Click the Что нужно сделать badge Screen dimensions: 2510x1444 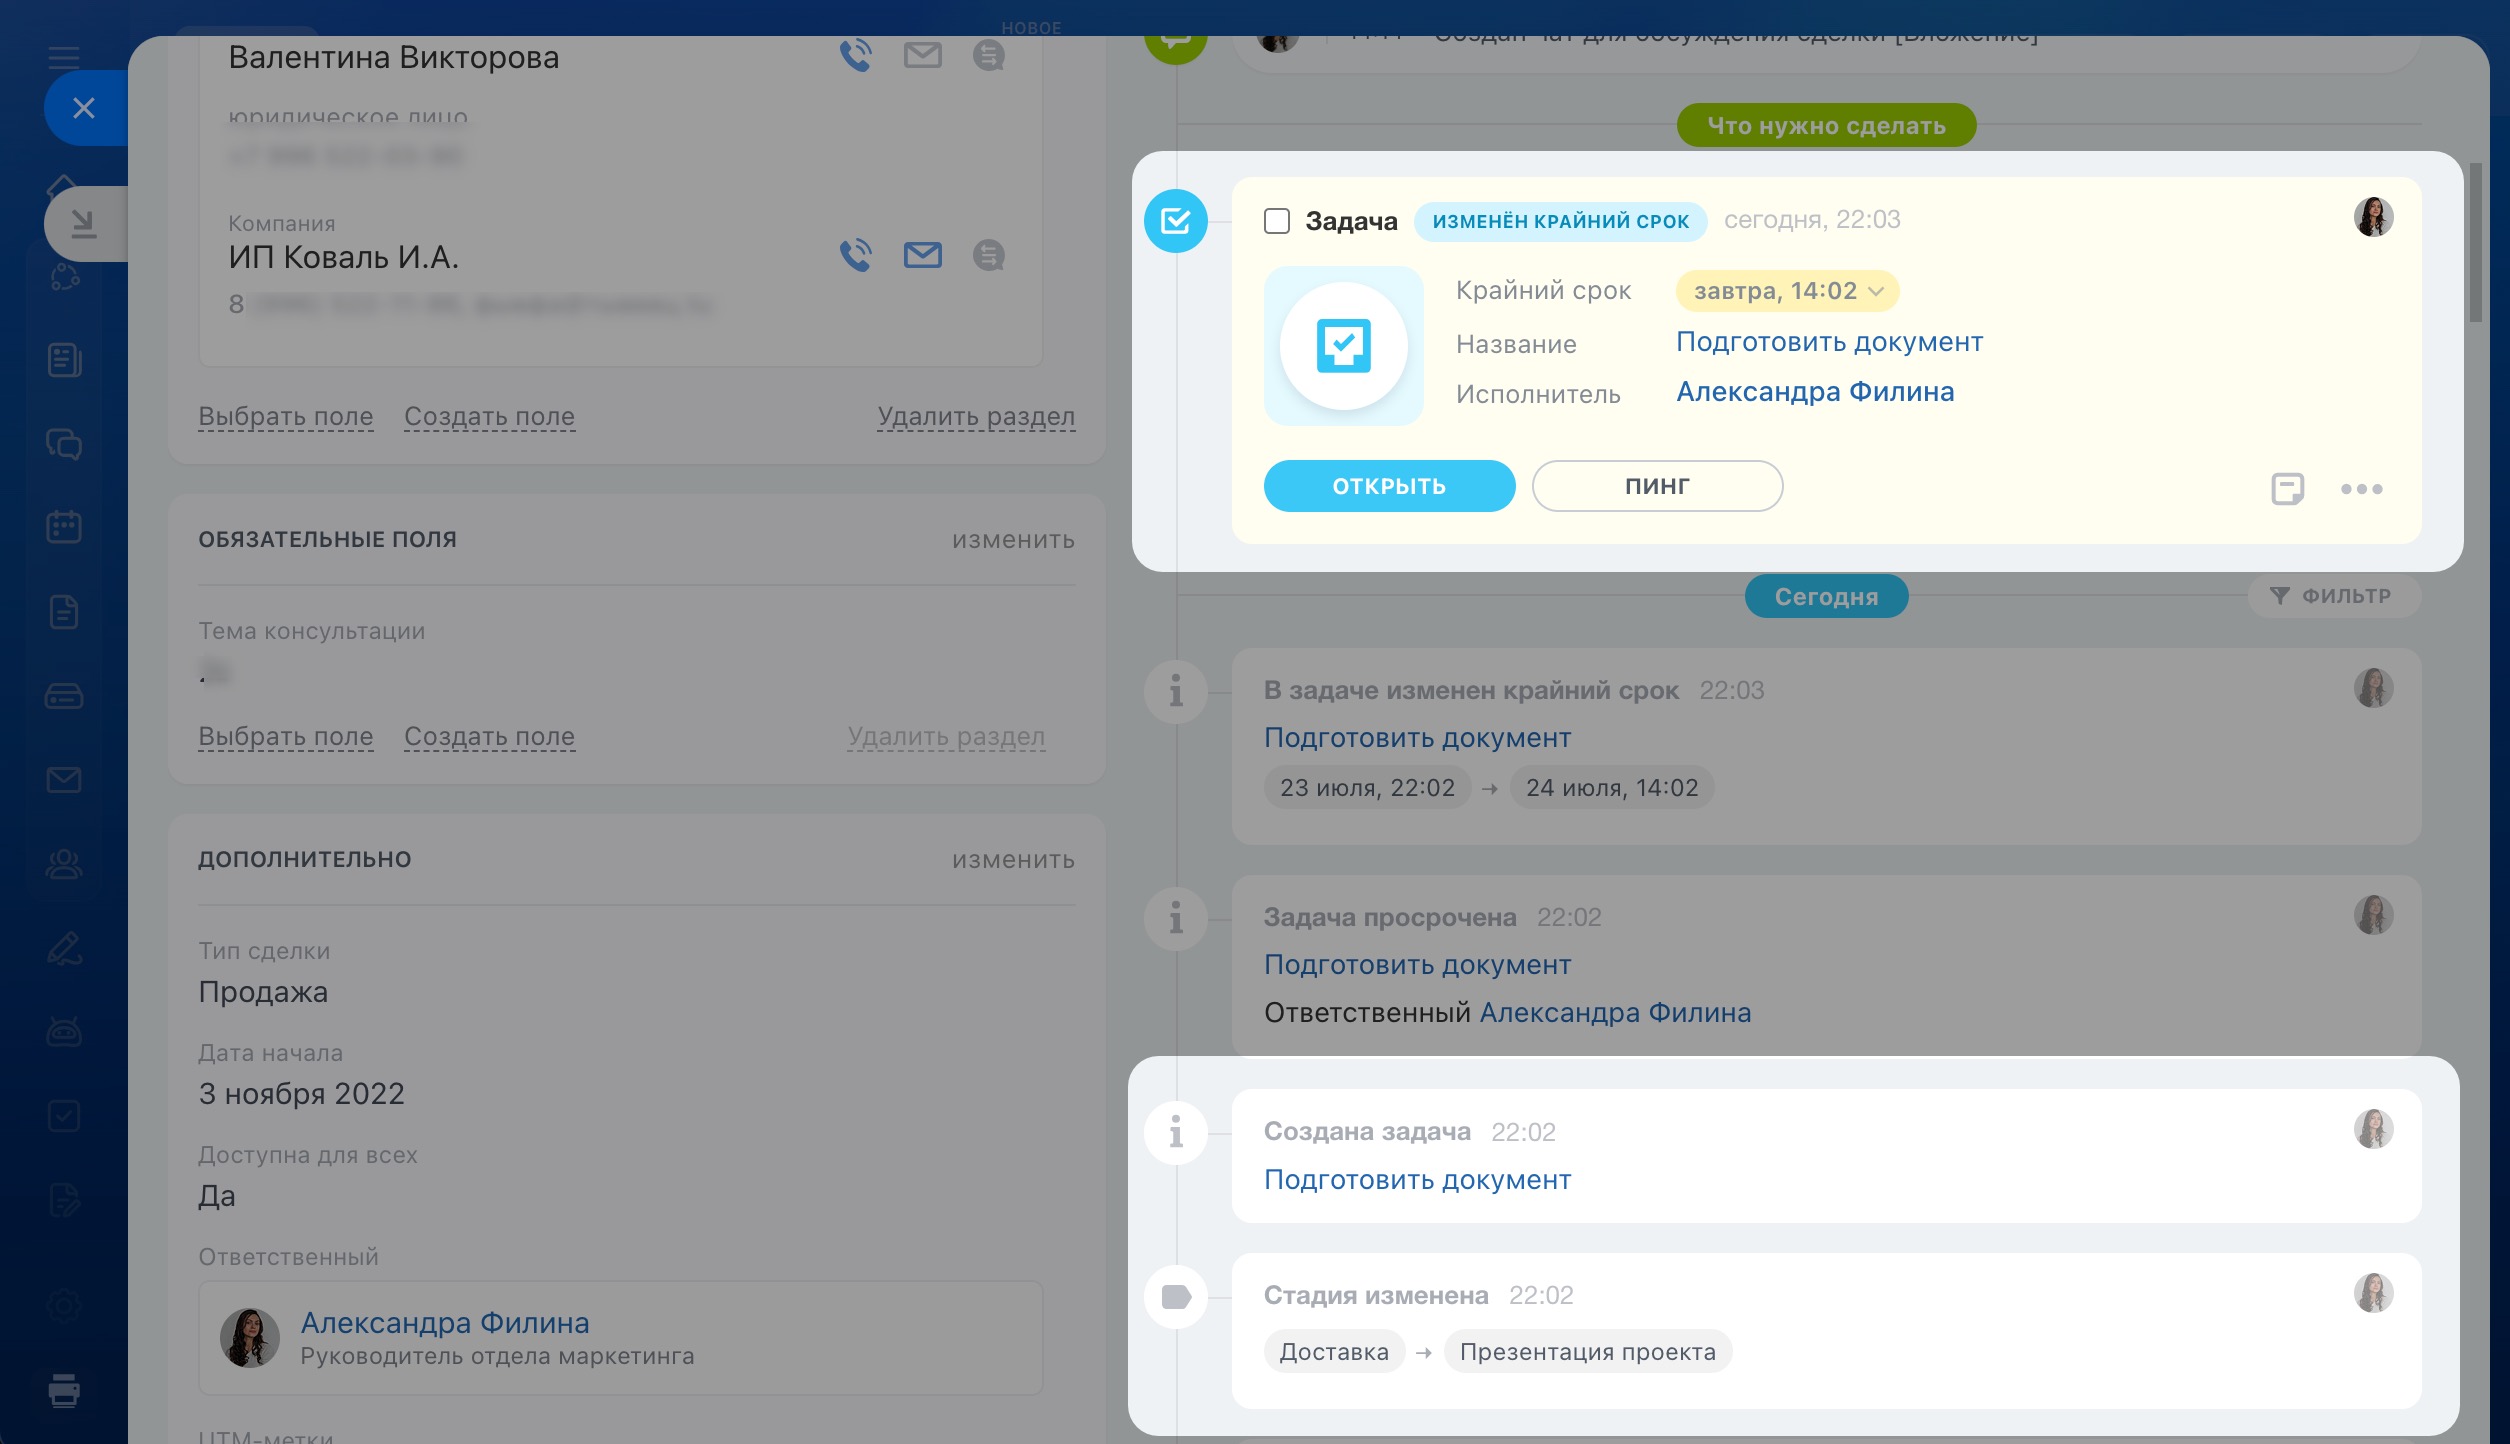click(1826, 126)
